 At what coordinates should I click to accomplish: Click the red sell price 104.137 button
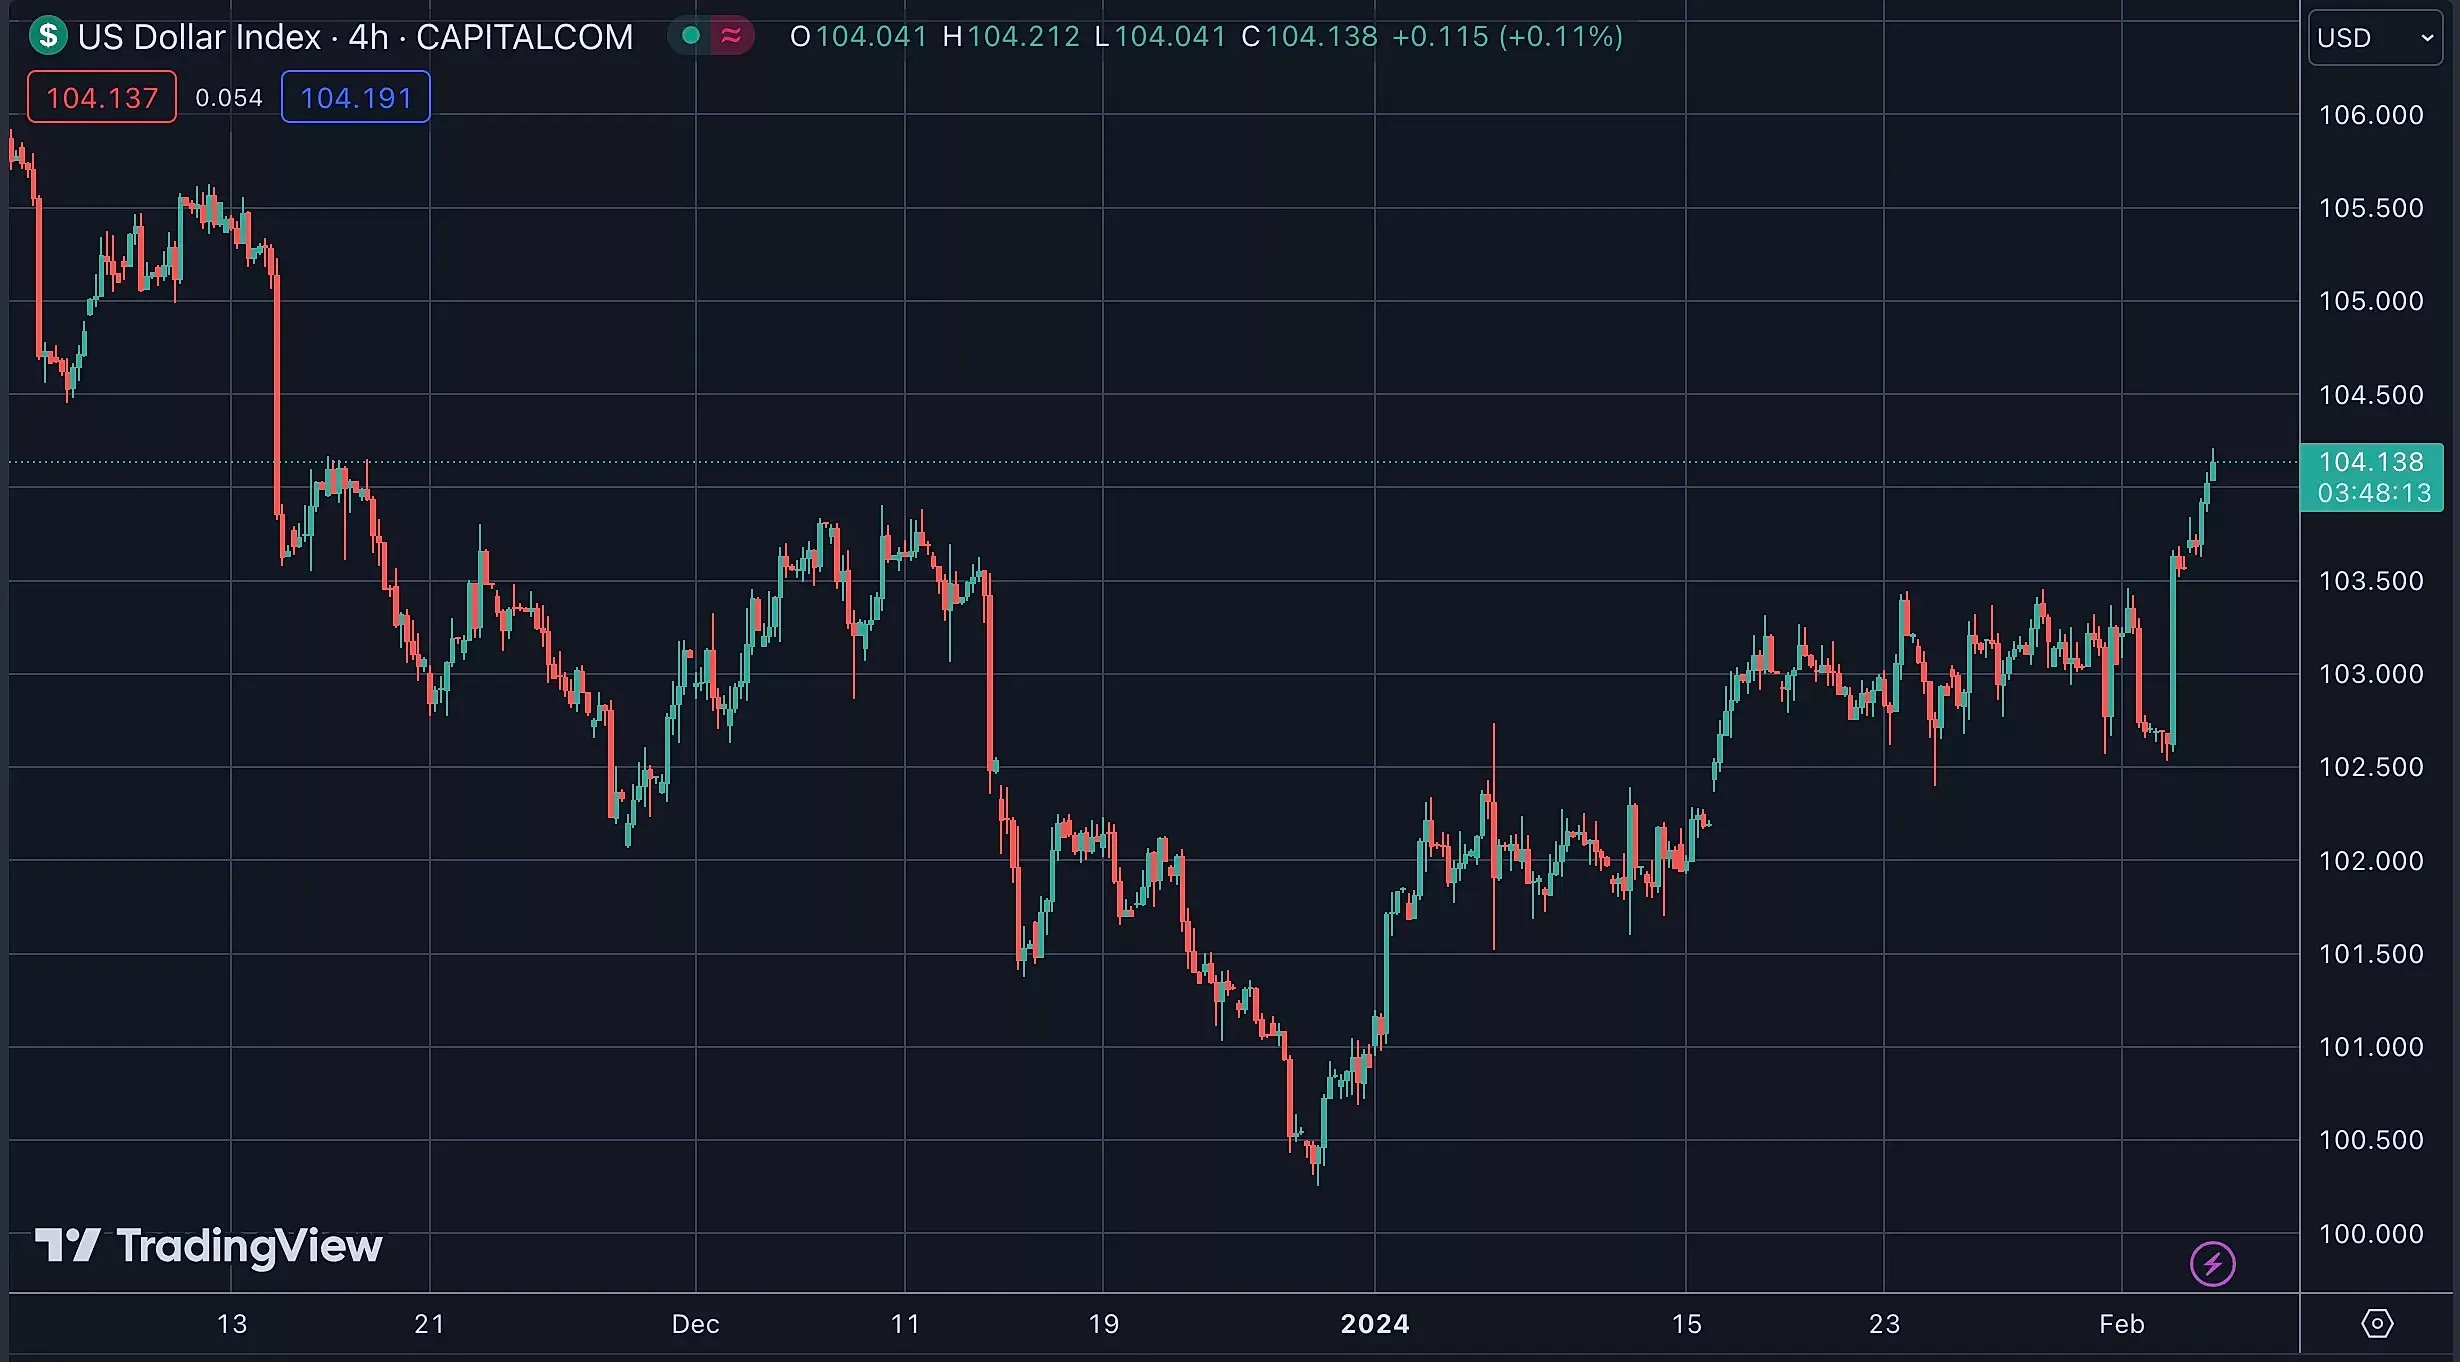click(x=102, y=97)
